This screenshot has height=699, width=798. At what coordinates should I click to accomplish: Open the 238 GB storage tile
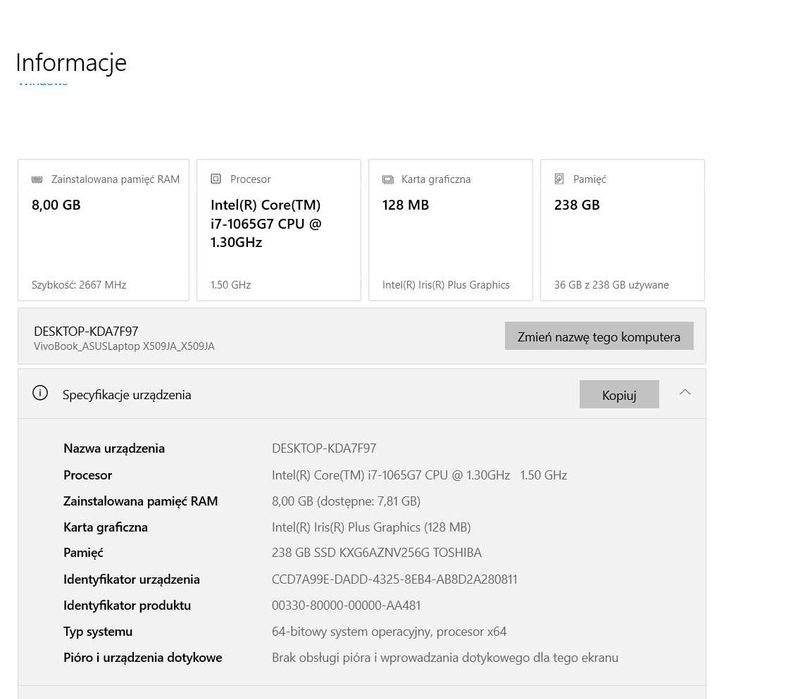pyautogui.click(x=622, y=230)
